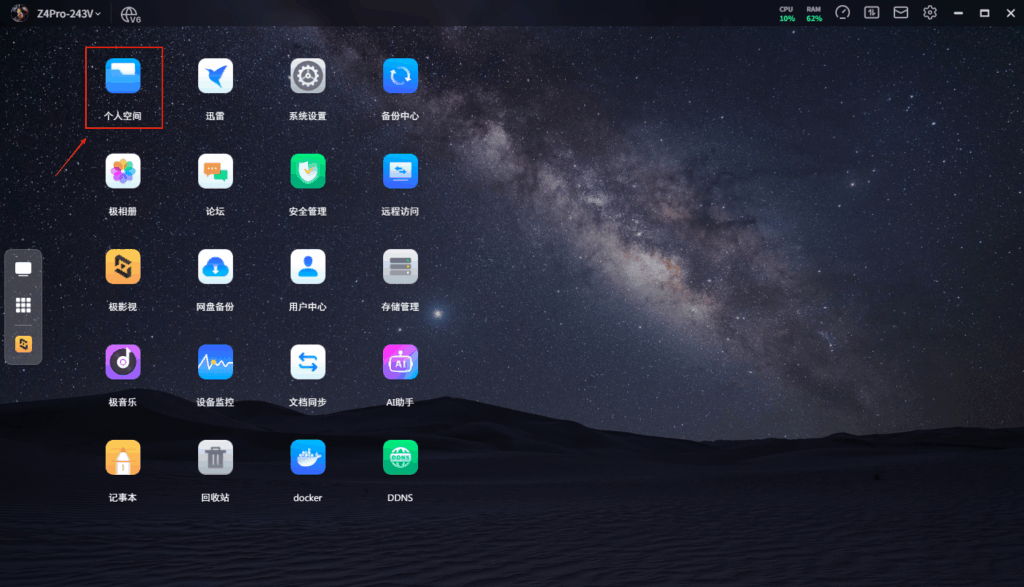This screenshot has width=1024, height=587.
Task: Open the 极影视 video app
Action: (x=123, y=267)
